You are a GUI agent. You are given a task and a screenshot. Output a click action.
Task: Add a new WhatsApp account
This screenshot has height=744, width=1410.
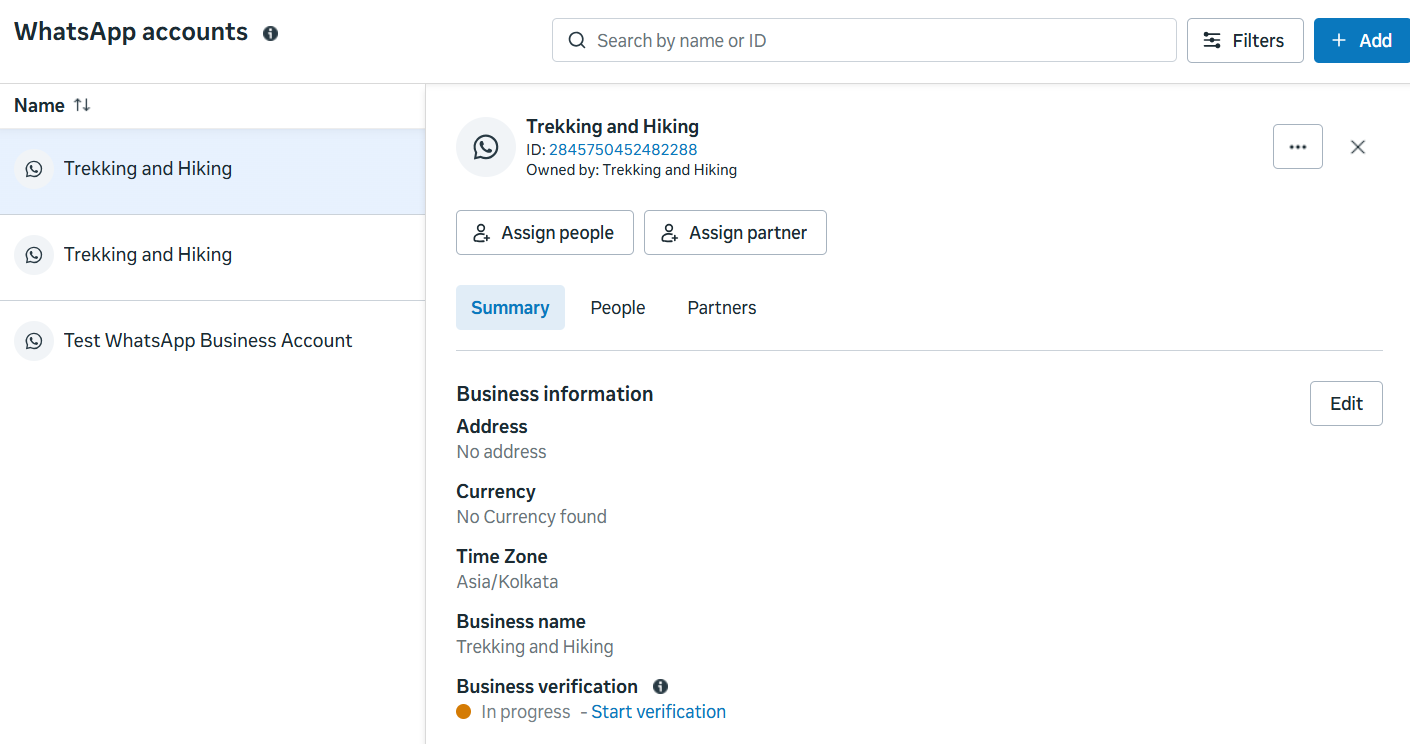point(1361,41)
